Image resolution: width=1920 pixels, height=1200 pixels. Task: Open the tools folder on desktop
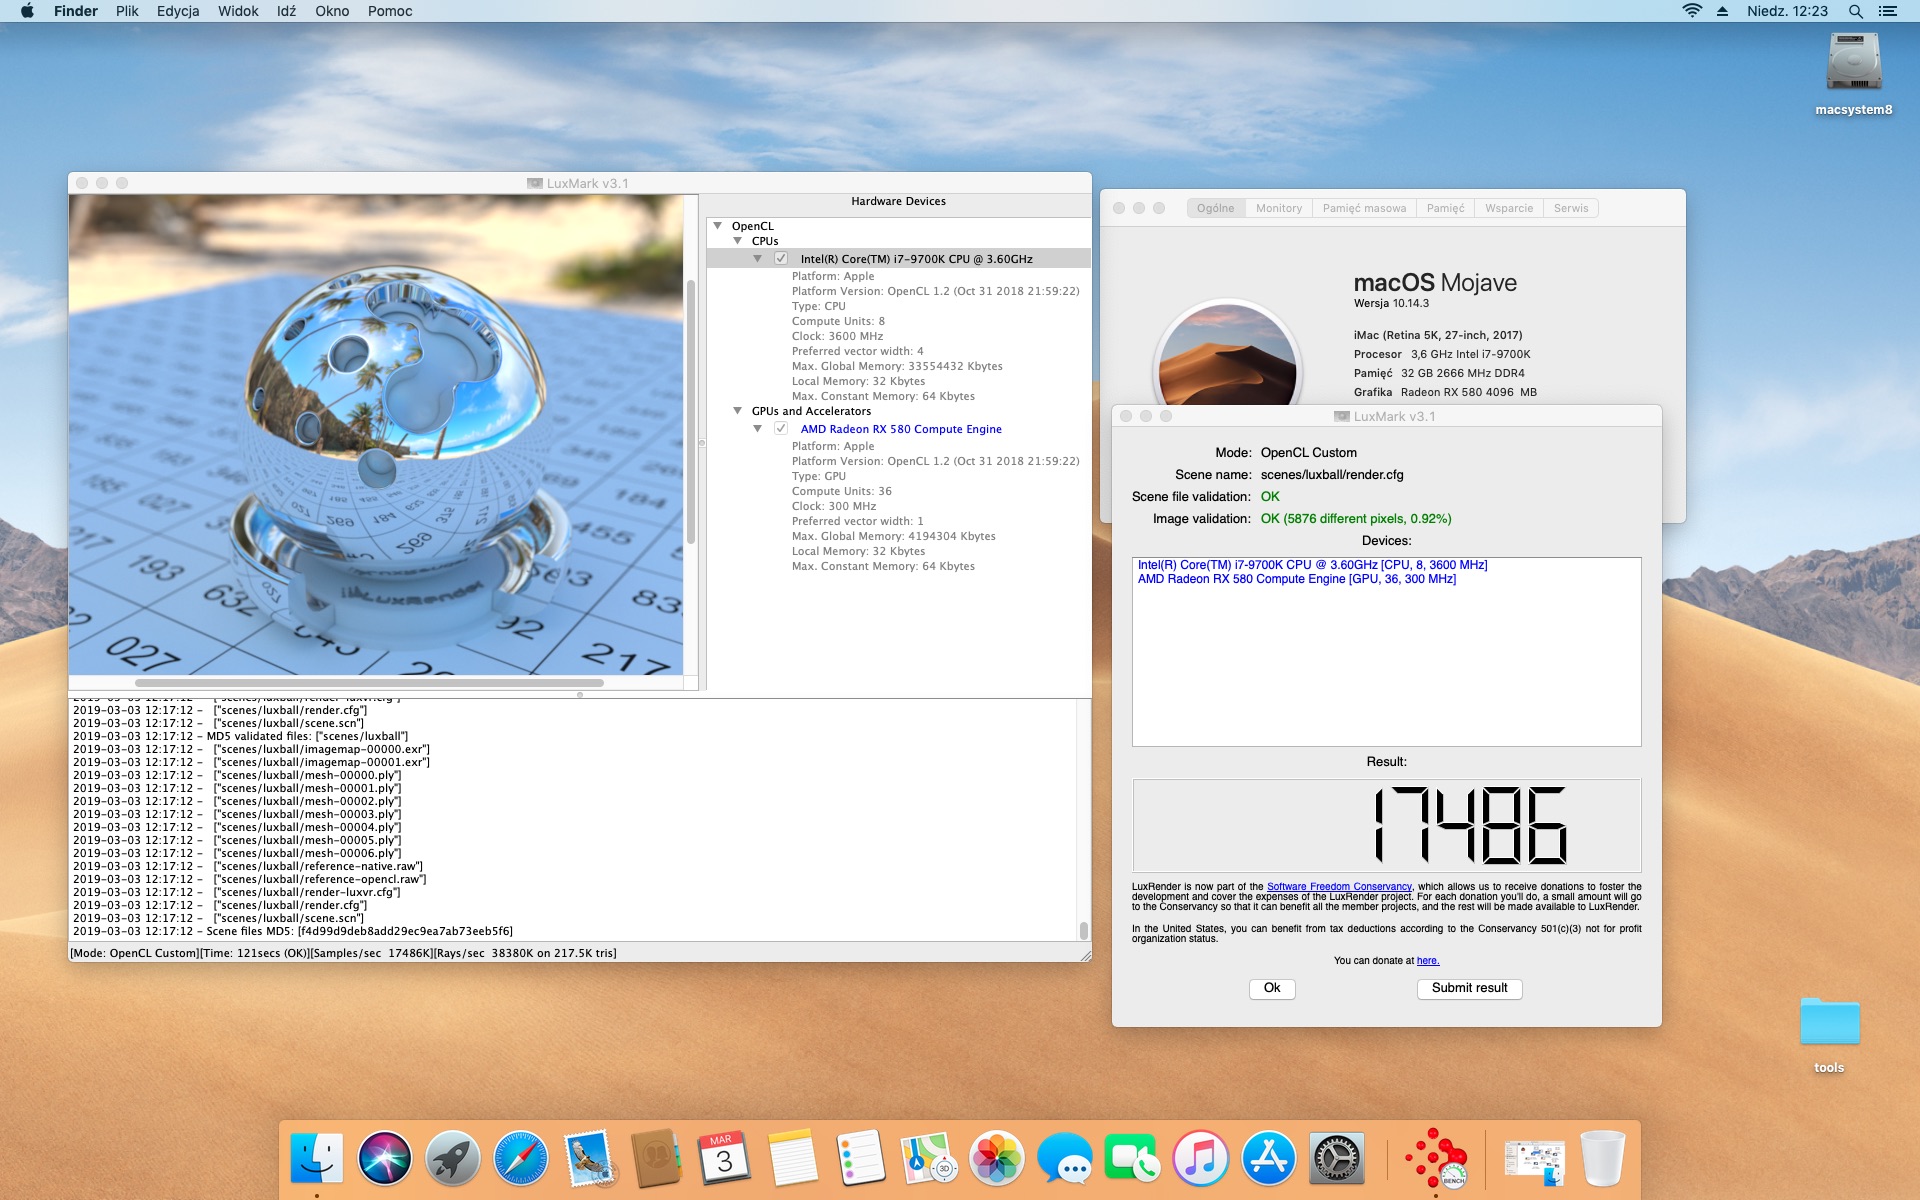coord(1829,1022)
